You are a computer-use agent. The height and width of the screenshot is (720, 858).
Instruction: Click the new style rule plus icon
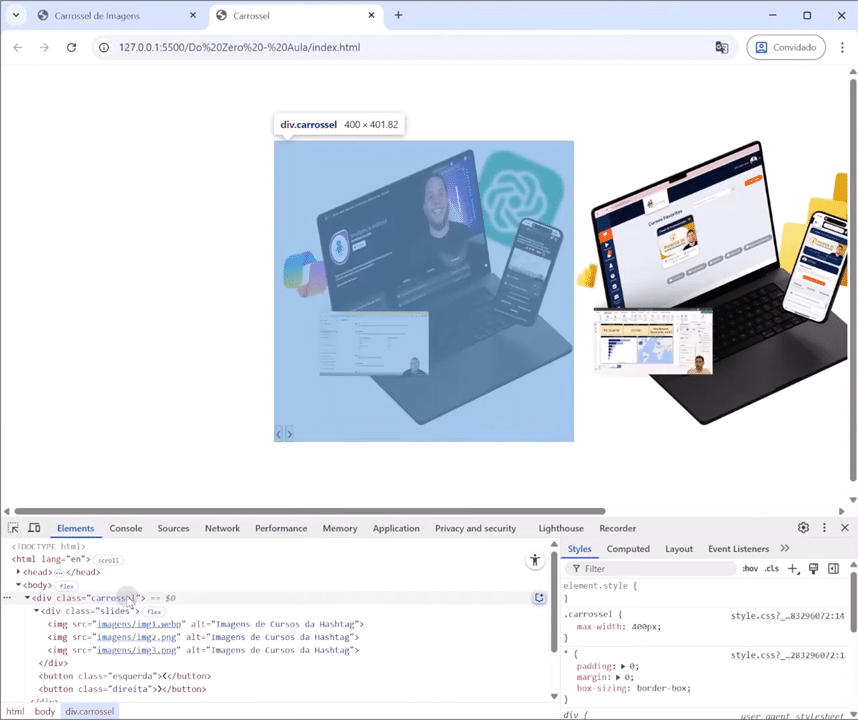(792, 568)
